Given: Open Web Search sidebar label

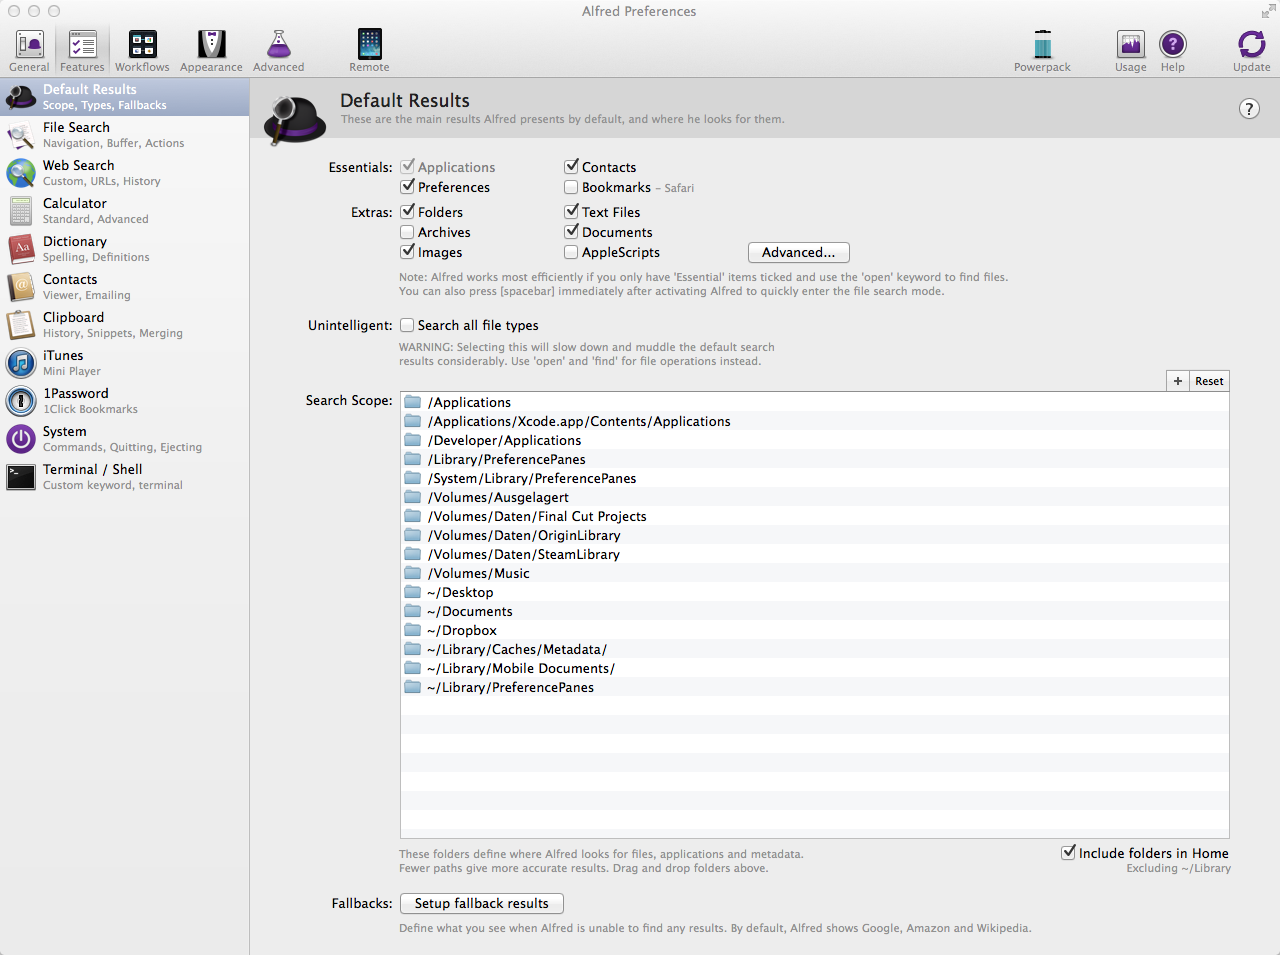Looking at the screenshot, I should (78, 165).
